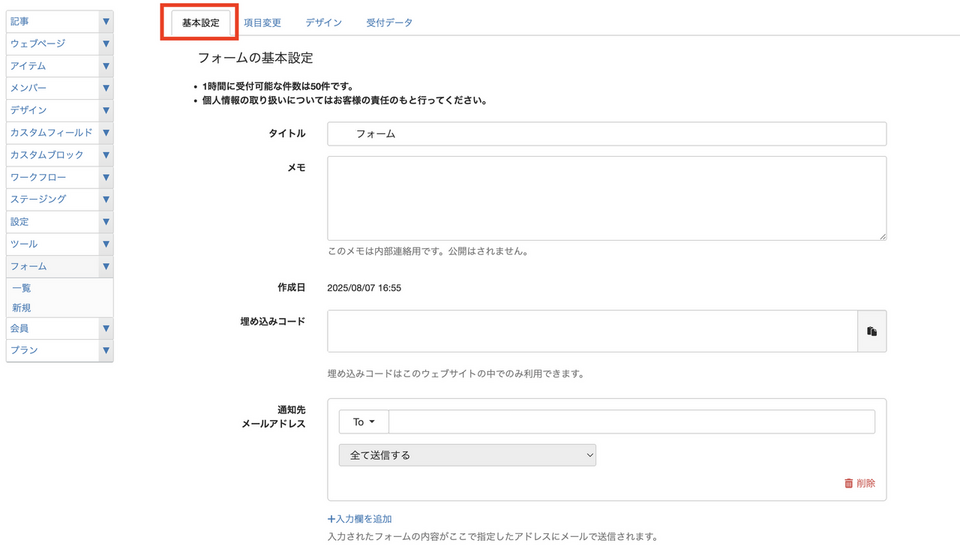
Task: Expand the 記事 sidebar menu arrow
Action: pos(106,21)
